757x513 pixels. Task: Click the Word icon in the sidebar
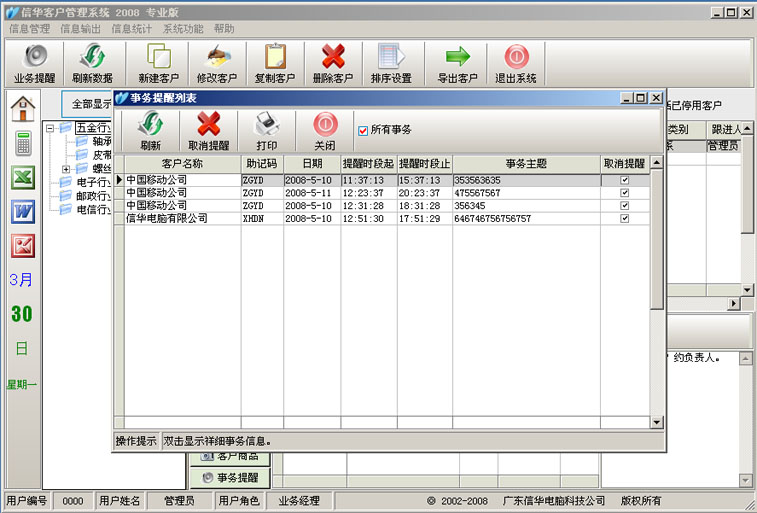coord(23,212)
